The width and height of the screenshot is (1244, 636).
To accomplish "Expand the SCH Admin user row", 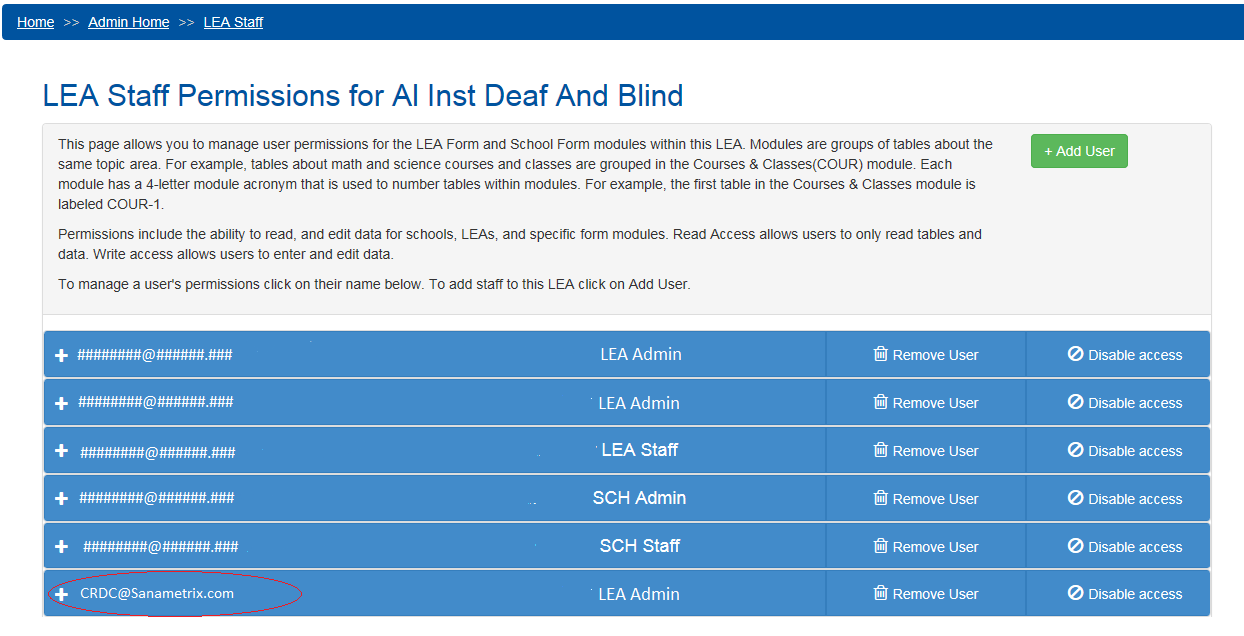I will [61, 498].
